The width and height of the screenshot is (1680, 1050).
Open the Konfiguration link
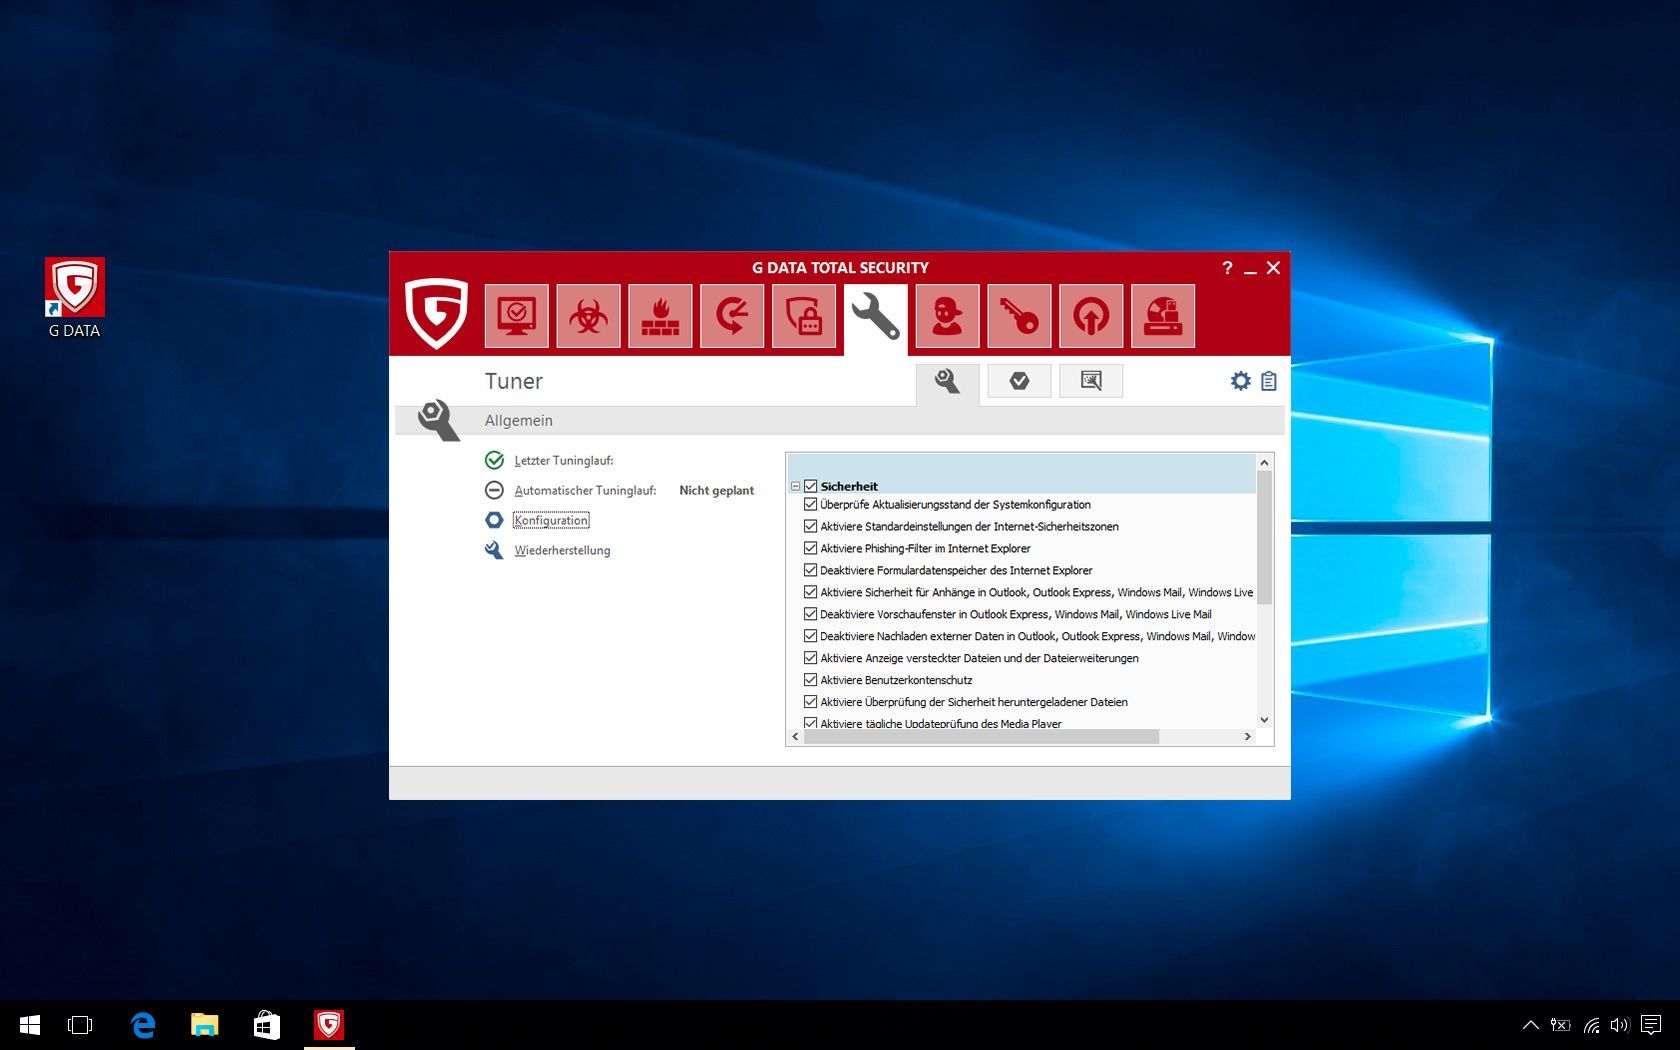[x=551, y=521]
